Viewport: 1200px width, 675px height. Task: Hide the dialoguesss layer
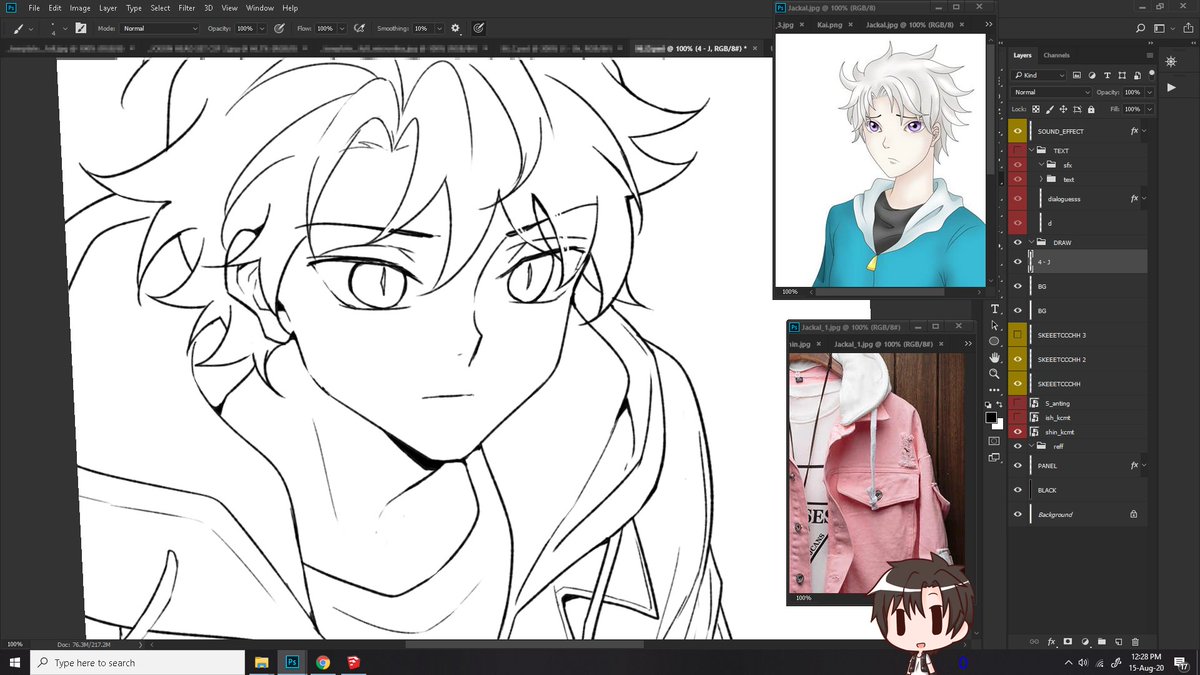tap(1018, 199)
